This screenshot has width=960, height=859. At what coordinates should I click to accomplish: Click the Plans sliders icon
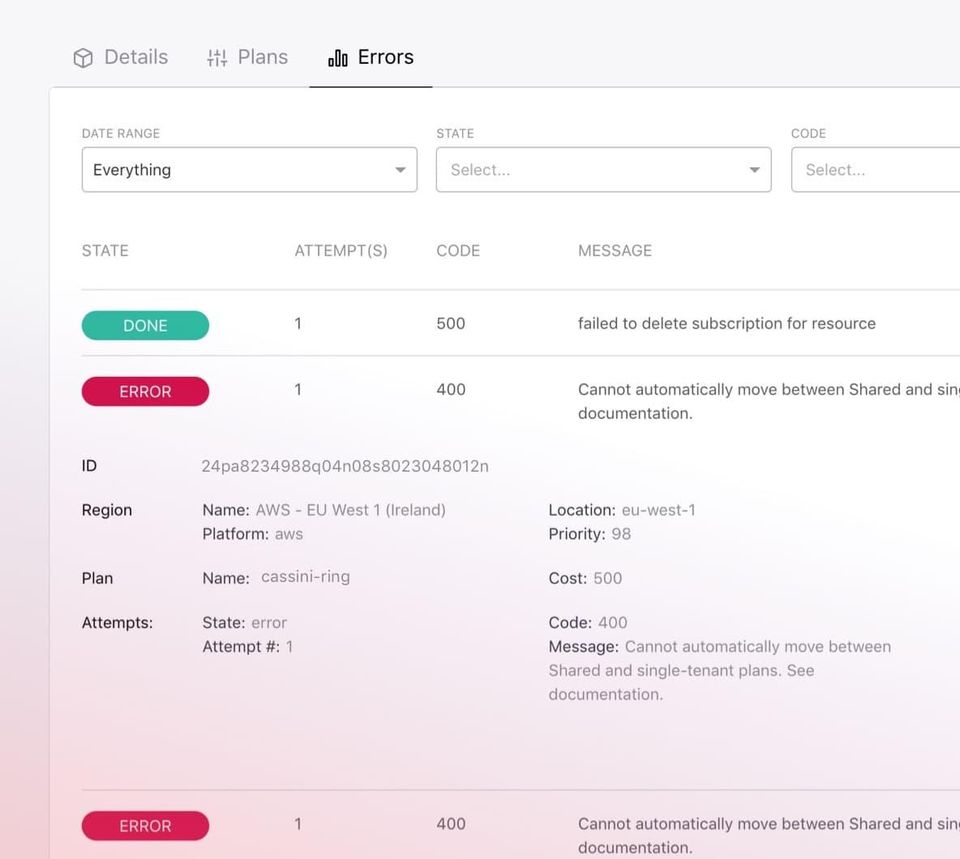(217, 58)
